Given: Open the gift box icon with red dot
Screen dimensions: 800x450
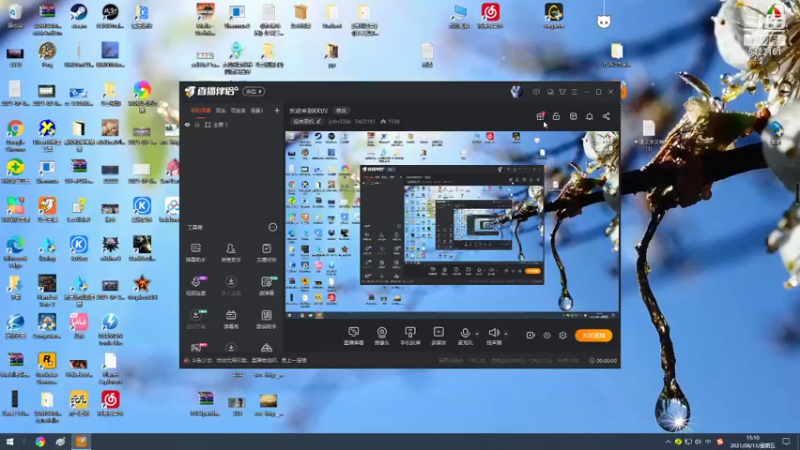Looking at the screenshot, I should (x=540, y=116).
